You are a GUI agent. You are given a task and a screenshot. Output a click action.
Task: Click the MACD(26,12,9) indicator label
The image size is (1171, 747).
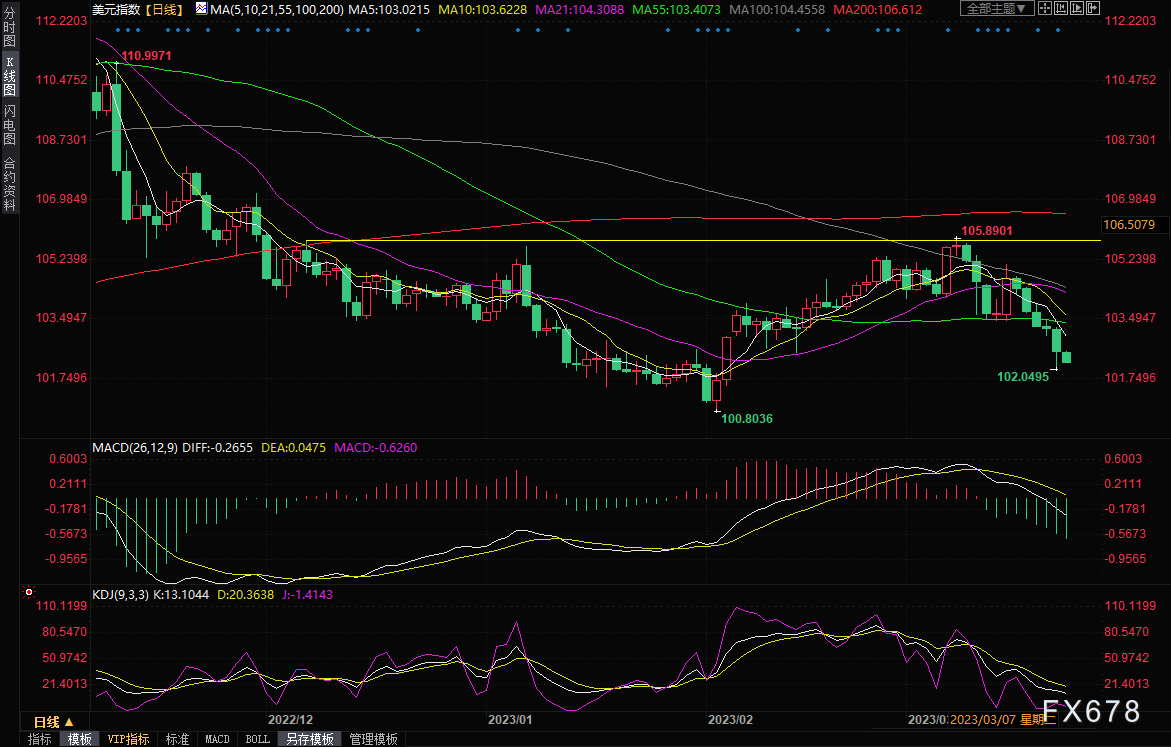click(x=134, y=447)
